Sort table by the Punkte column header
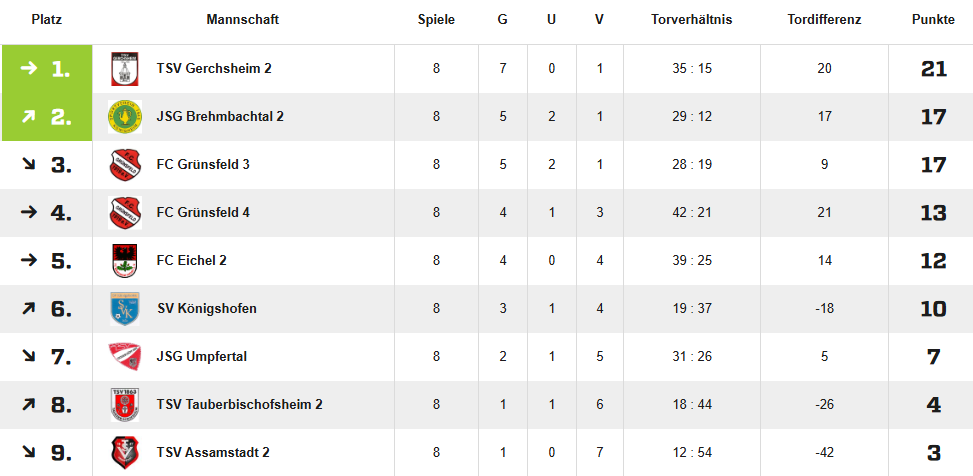The image size is (973, 476). click(933, 20)
